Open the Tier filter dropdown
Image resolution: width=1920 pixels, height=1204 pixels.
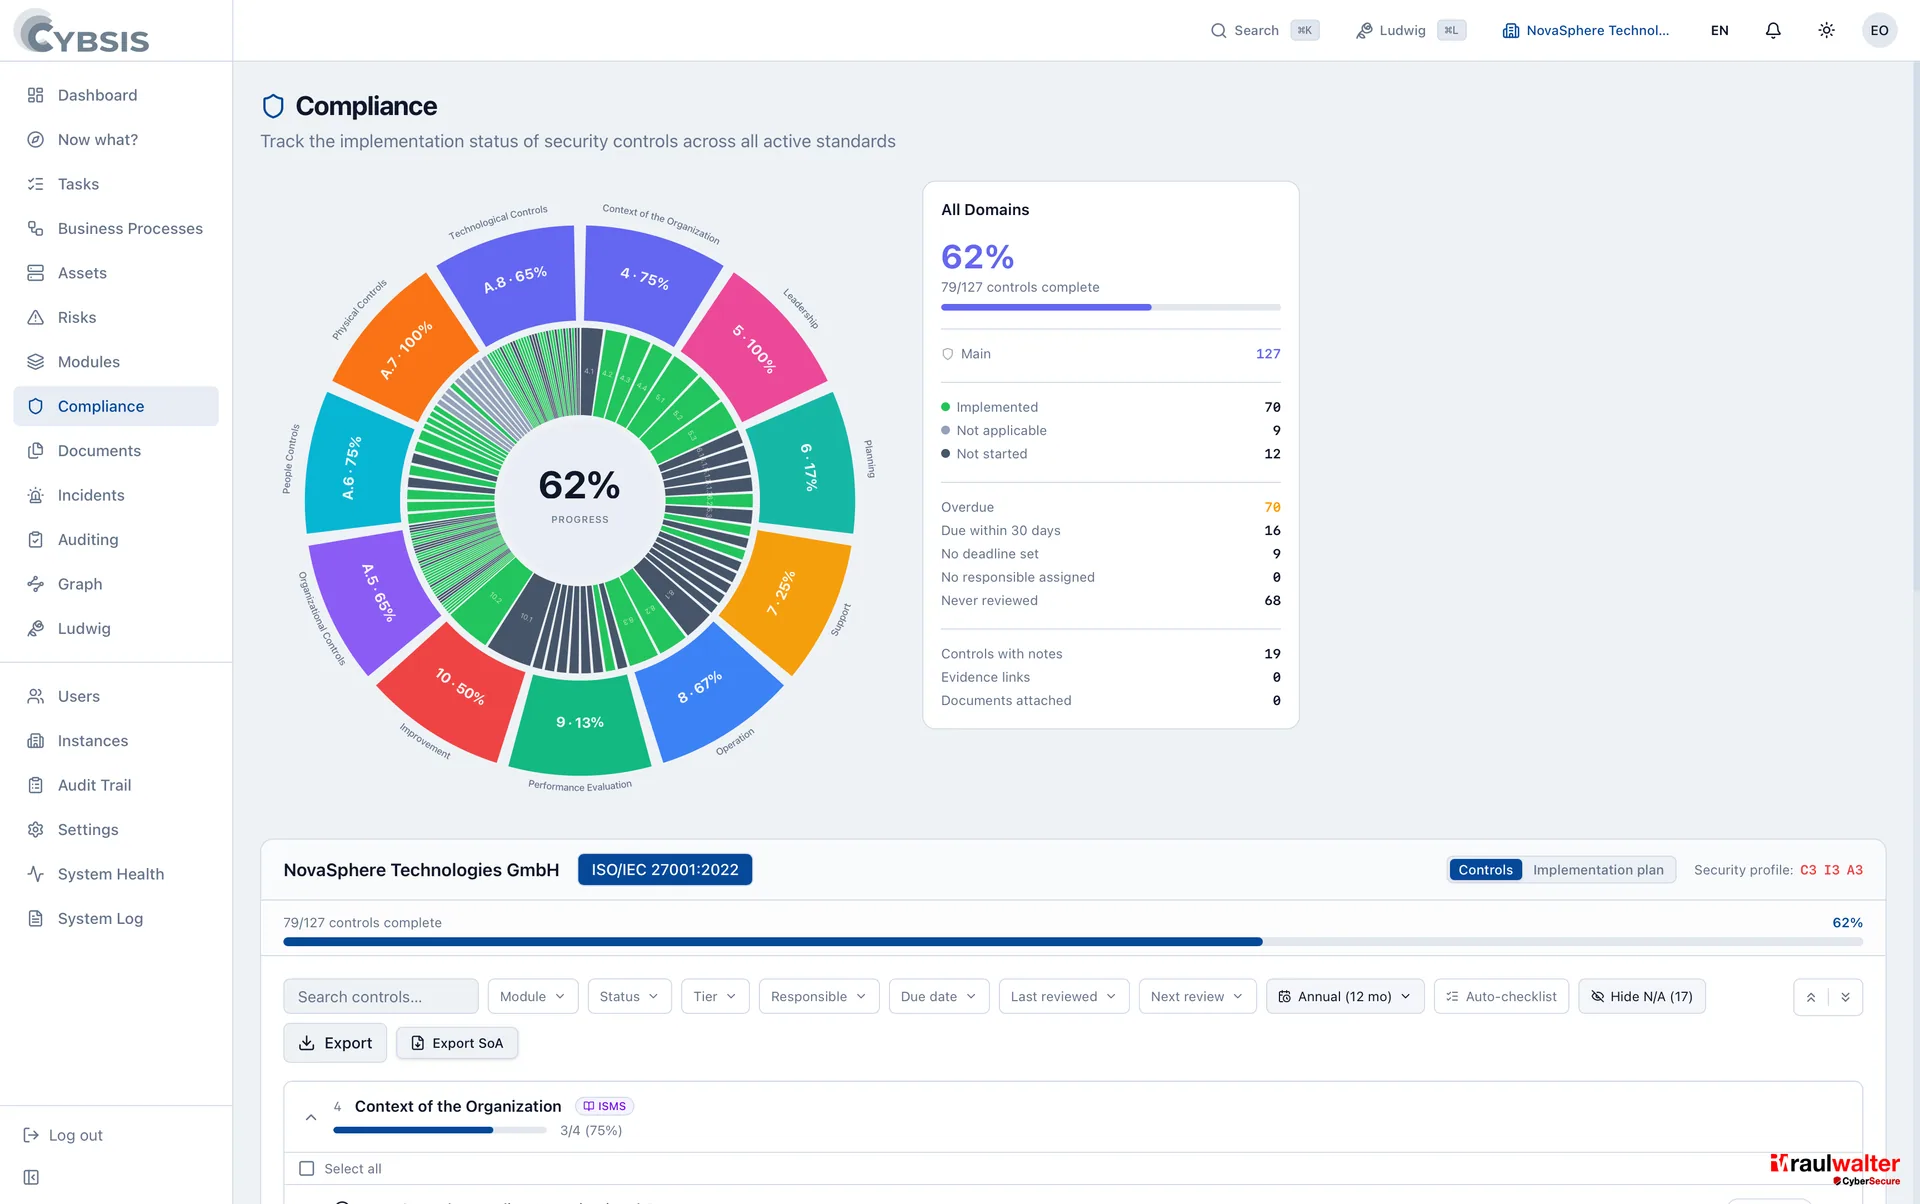pyautogui.click(x=715, y=996)
